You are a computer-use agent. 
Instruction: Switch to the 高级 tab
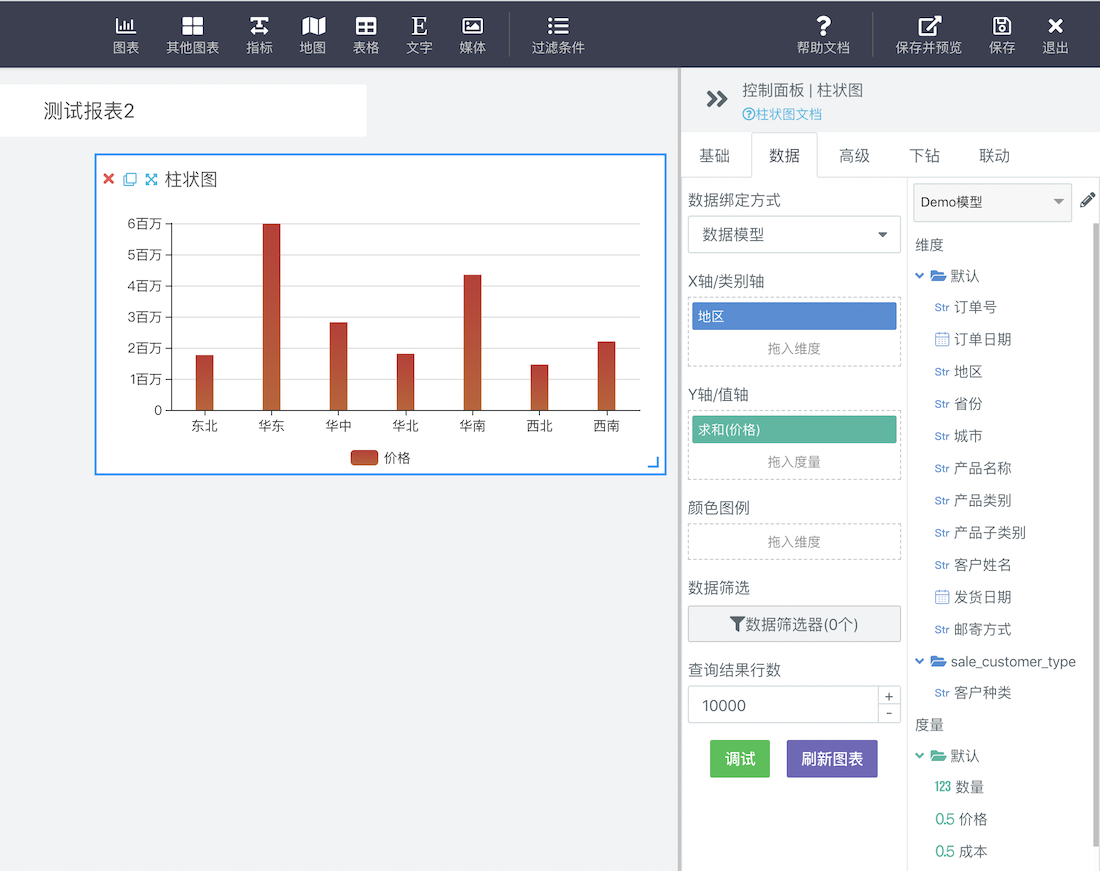pos(854,156)
